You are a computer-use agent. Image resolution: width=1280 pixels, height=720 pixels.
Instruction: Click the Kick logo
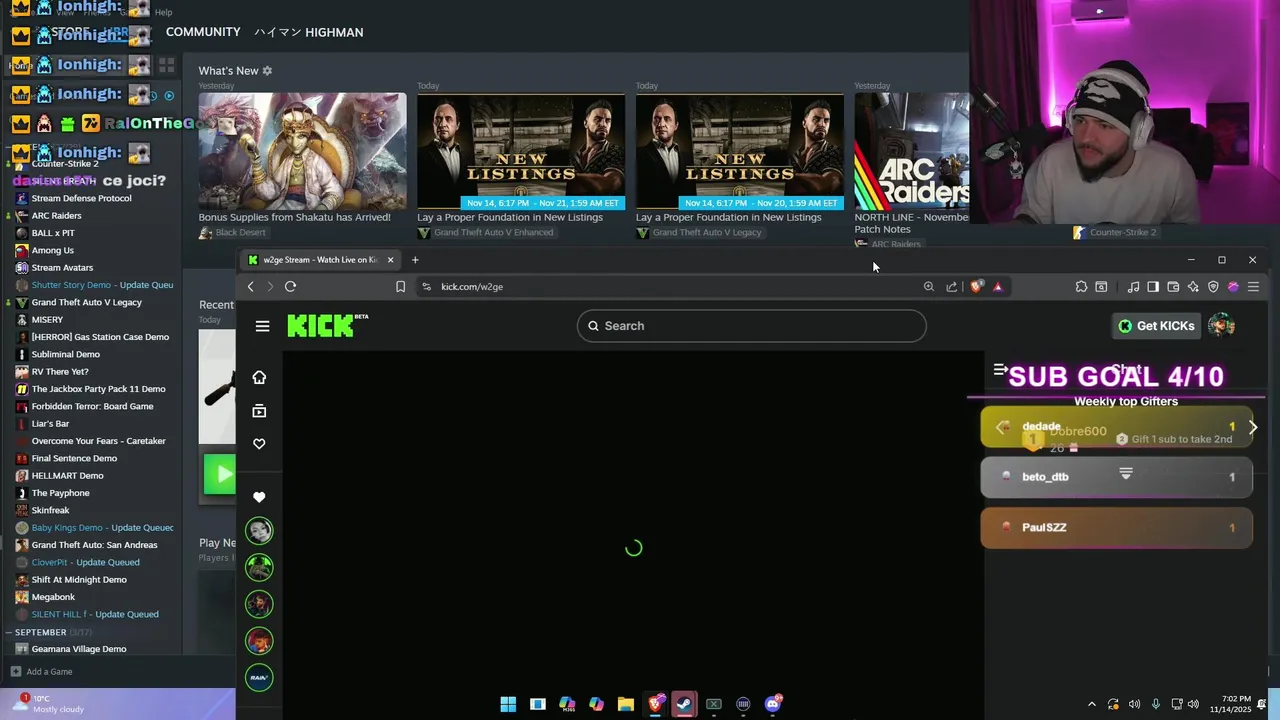point(327,325)
